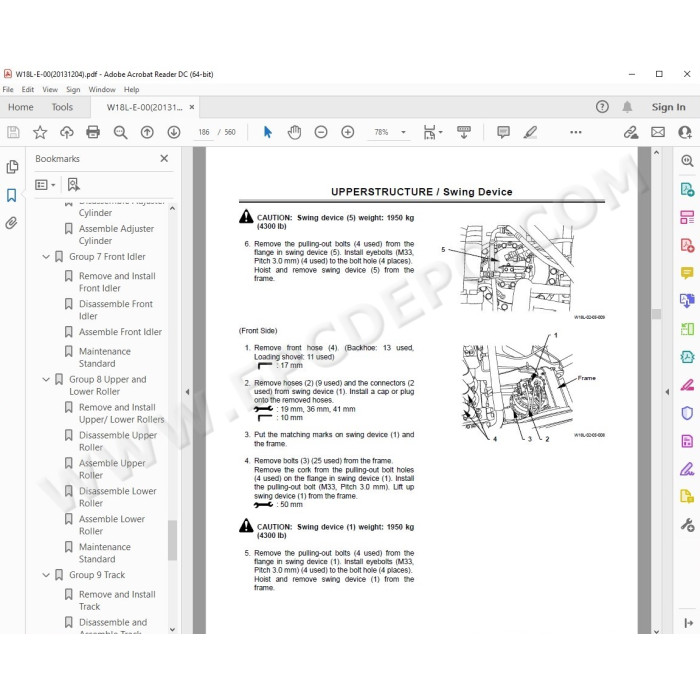
Task: Open the Assemble Adjuster Cylinder bookmark
Action: [116, 235]
